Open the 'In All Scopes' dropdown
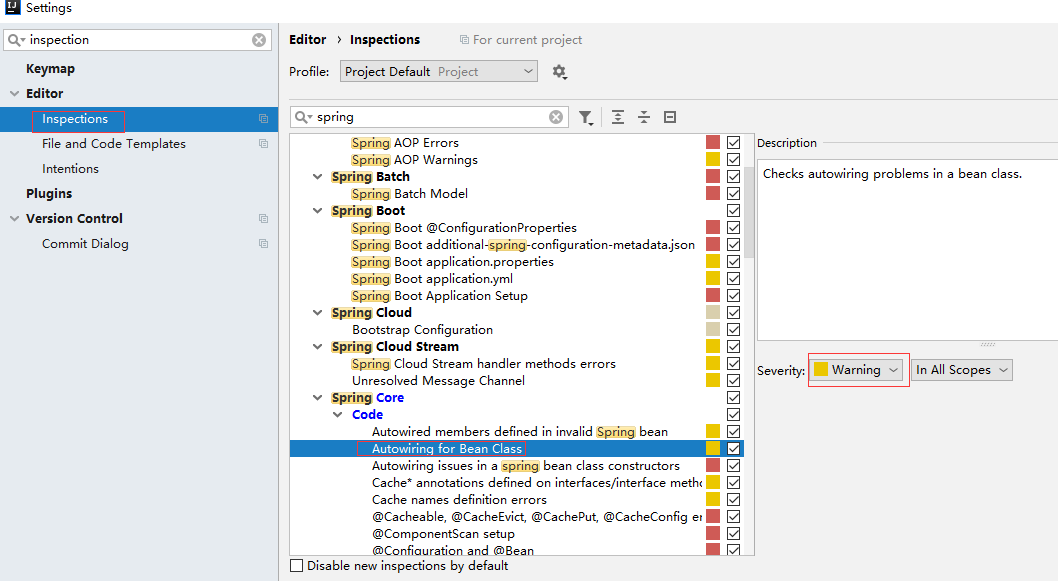Image resolution: width=1058 pixels, height=581 pixels. (962, 370)
